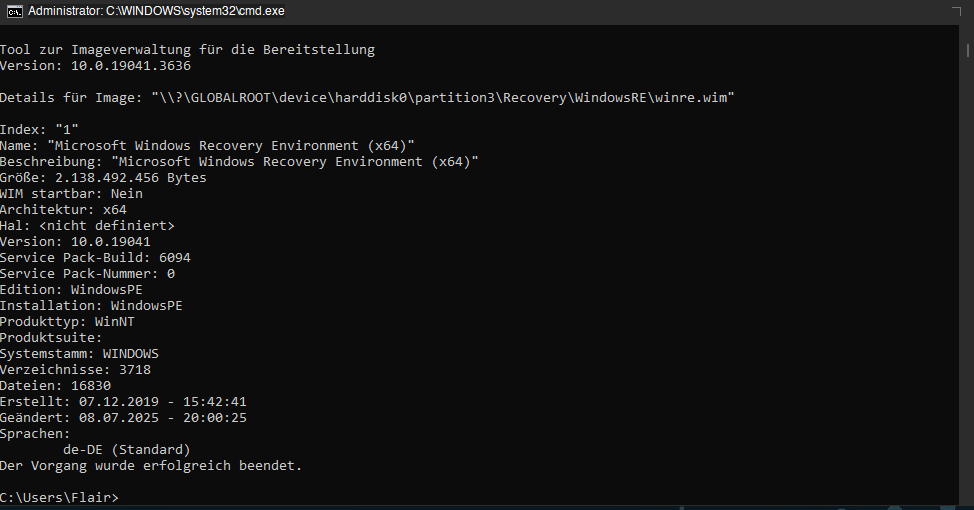
Task: Open the cmd.exe system menu icon
Action: tap(14, 11)
